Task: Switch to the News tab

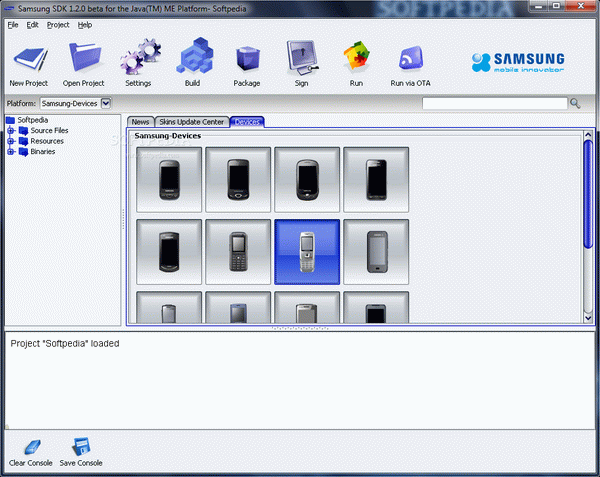Action: (x=140, y=121)
